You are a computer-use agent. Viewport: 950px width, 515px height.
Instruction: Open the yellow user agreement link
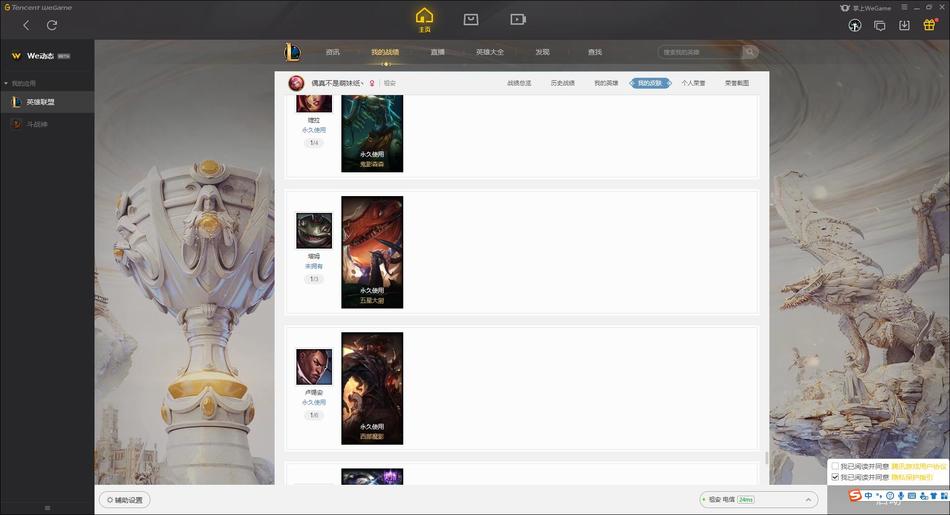click(x=918, y=467)
